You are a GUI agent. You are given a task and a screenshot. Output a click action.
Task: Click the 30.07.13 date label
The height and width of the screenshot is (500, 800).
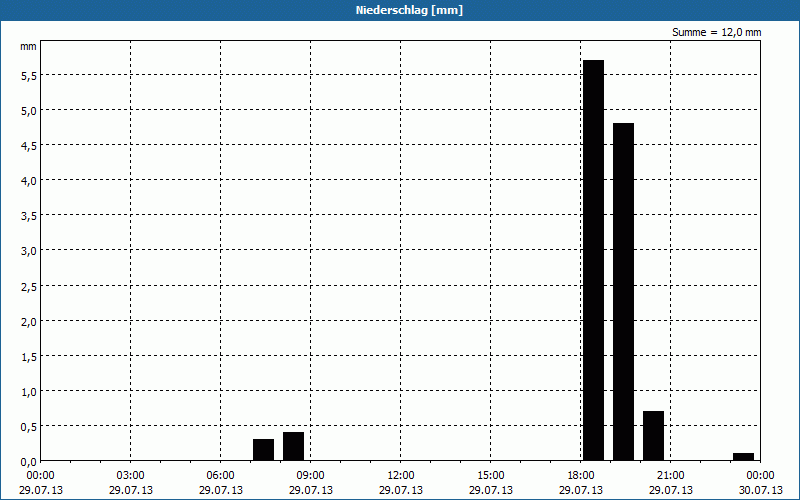pyautogui.click(x=761, y=490)
